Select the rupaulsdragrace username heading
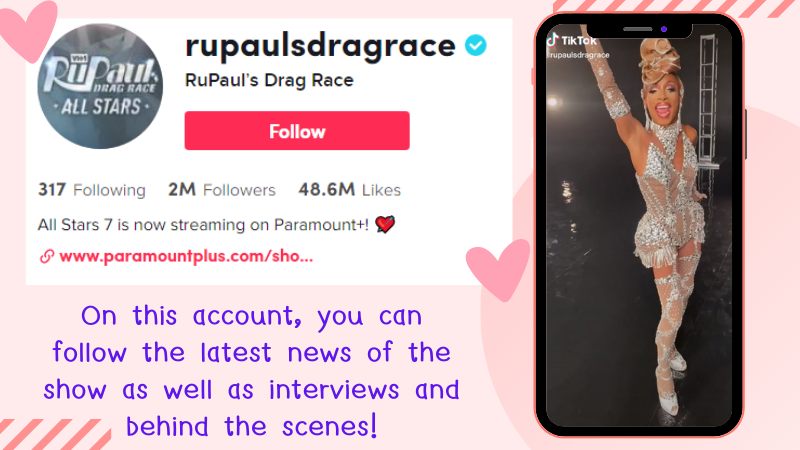 click(320, 46)
